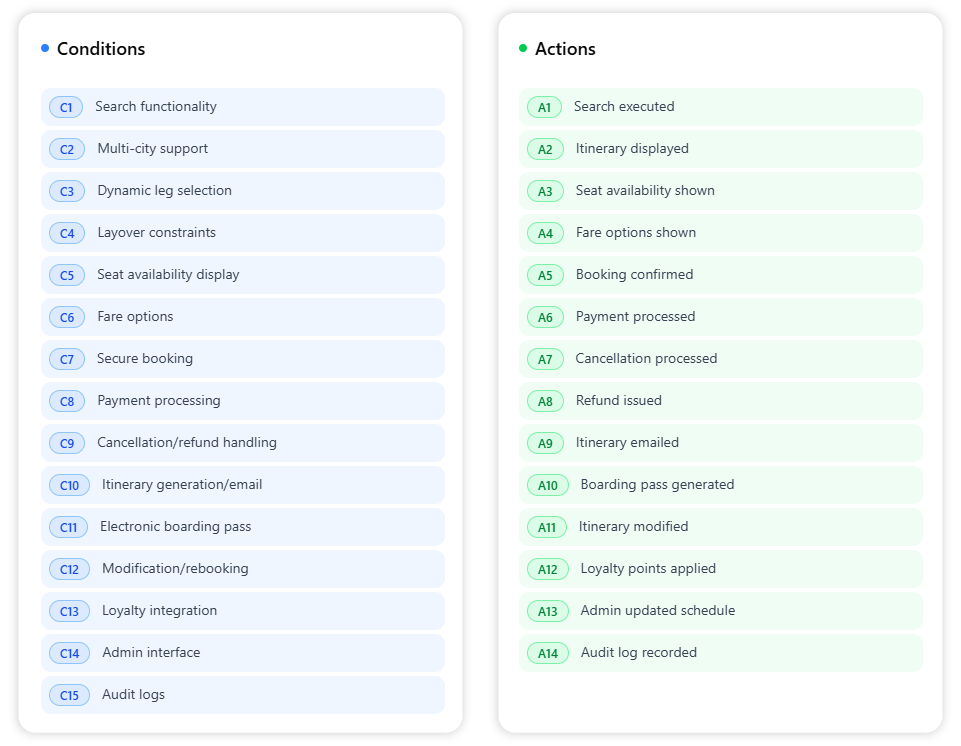Select the Multi-city support condition row
Screen dimensions: 961x746
242,149
